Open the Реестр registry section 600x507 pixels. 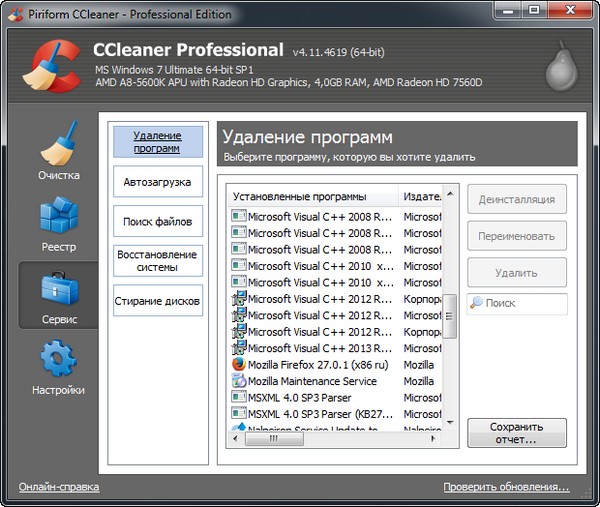[x=59, y=227]
